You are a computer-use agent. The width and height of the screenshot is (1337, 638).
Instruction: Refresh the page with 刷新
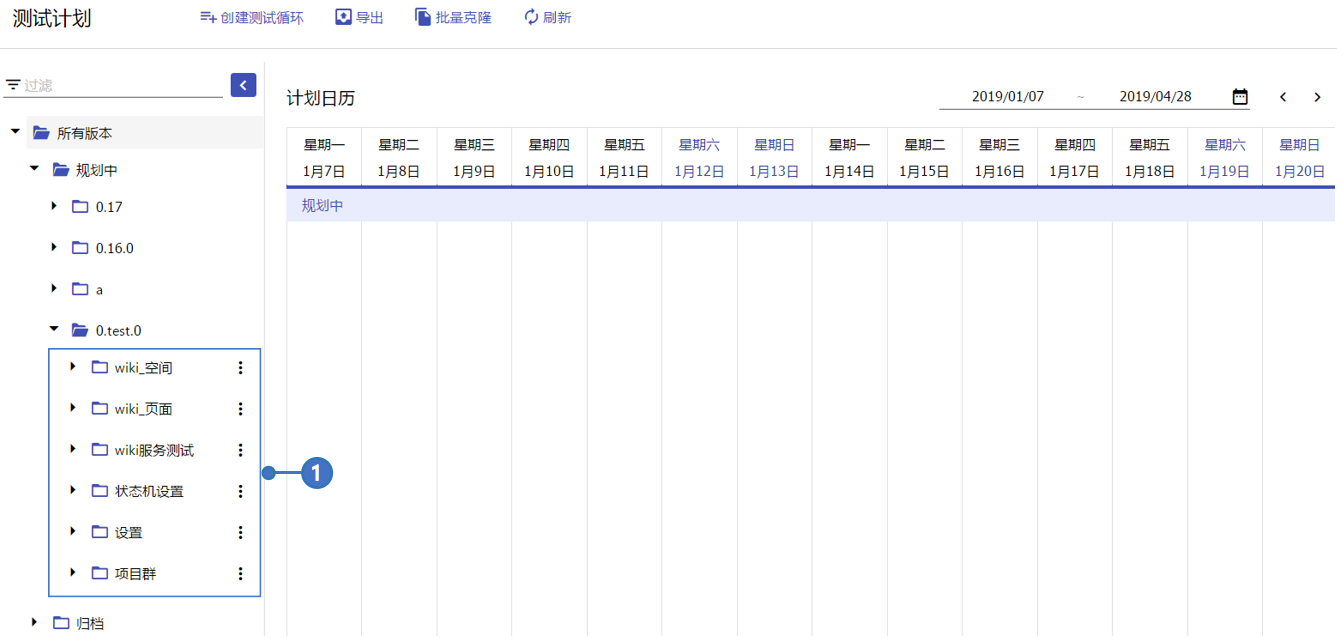[547, 18]
